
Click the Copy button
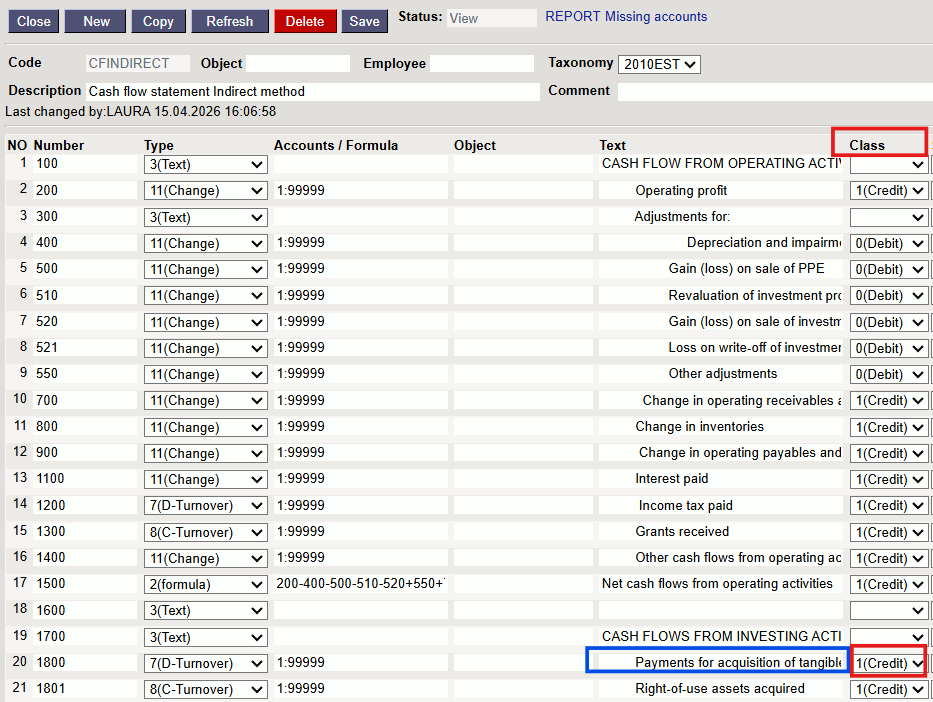pos(158,21)
